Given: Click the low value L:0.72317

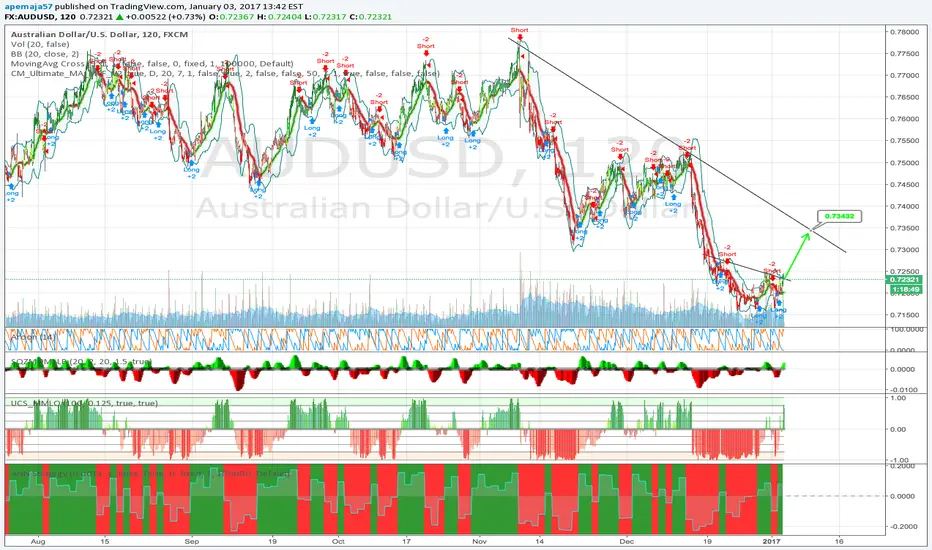Looking at the screenshot, I should tap(325, 17).
